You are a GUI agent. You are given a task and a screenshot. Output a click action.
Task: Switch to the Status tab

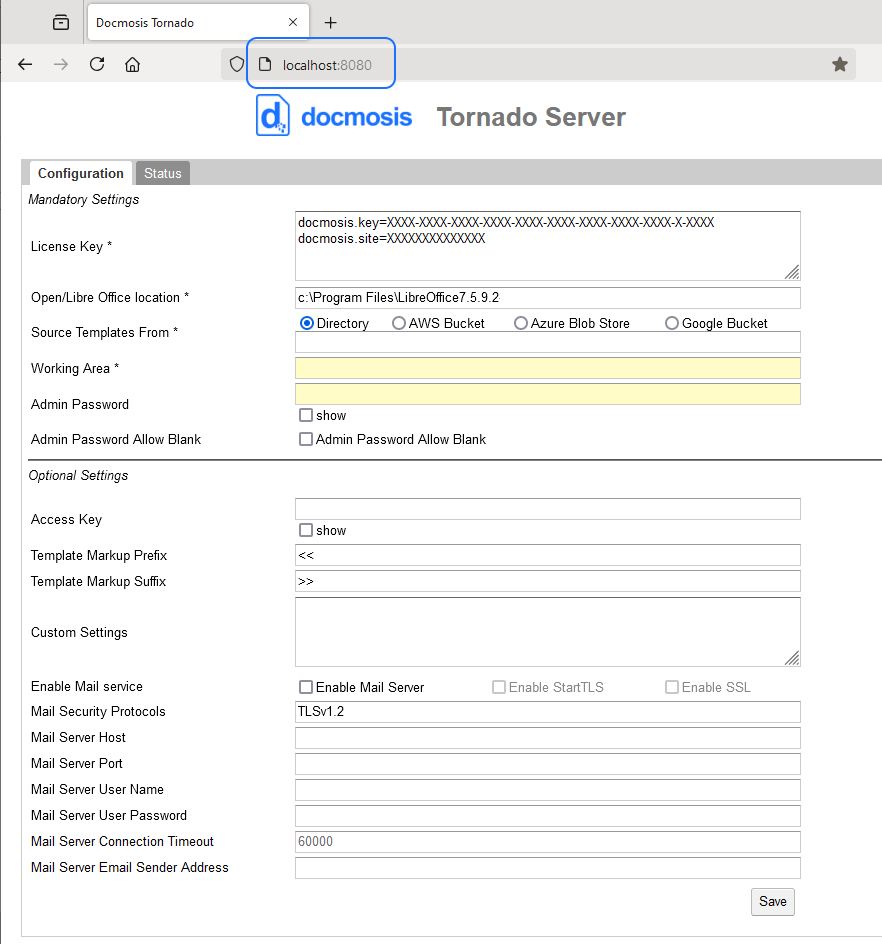pos(163,173)
